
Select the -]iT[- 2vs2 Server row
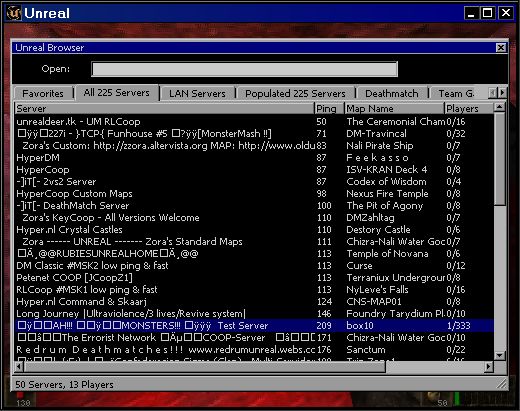(254, 182)
